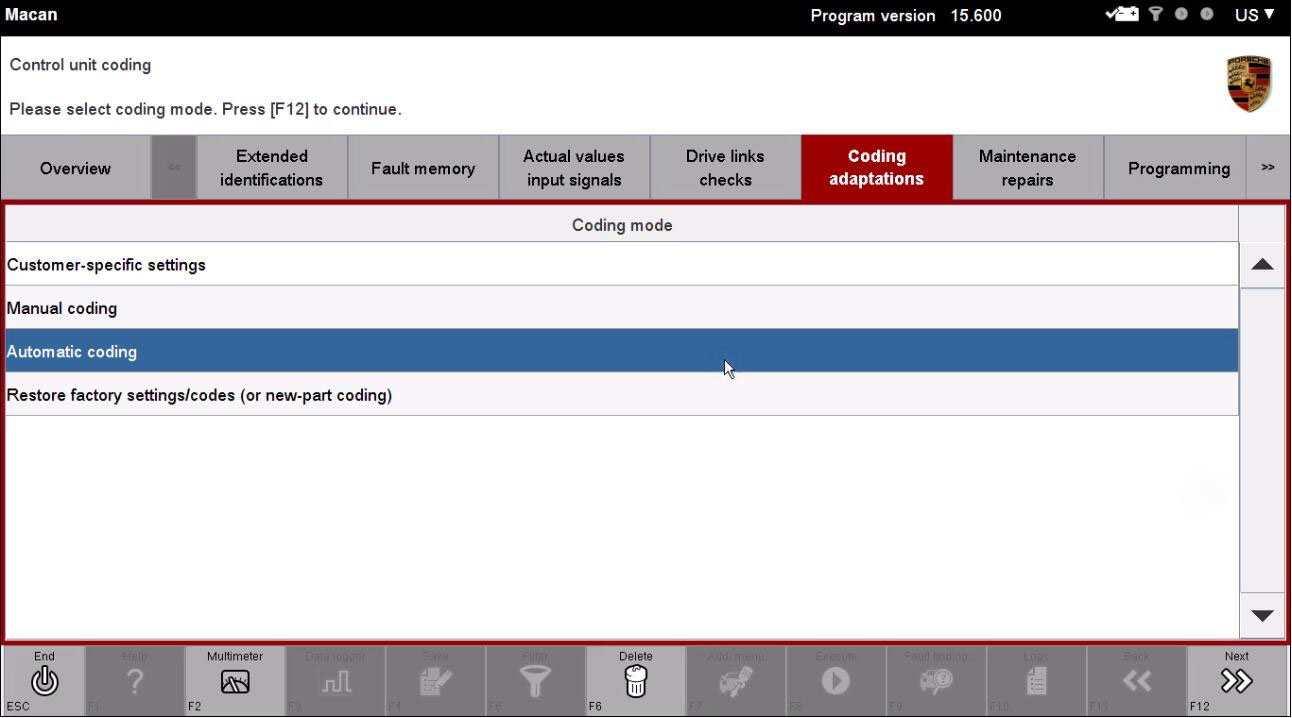Click the End power icon button

pyautogui.click(x=44, y=680)
